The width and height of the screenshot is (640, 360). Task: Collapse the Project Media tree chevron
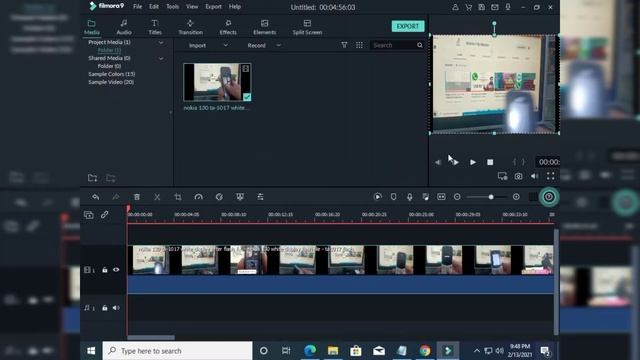[x=161, y=42]
